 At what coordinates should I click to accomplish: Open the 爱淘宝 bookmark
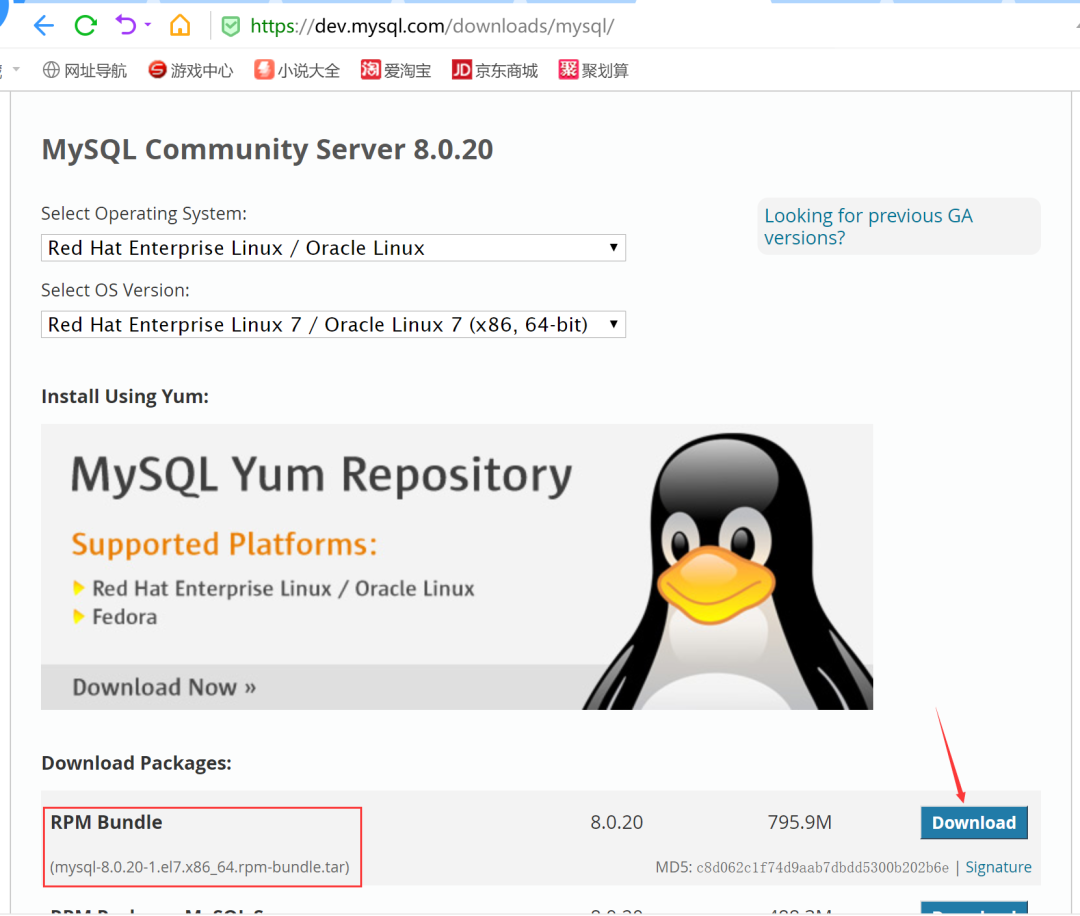(396, 70)
